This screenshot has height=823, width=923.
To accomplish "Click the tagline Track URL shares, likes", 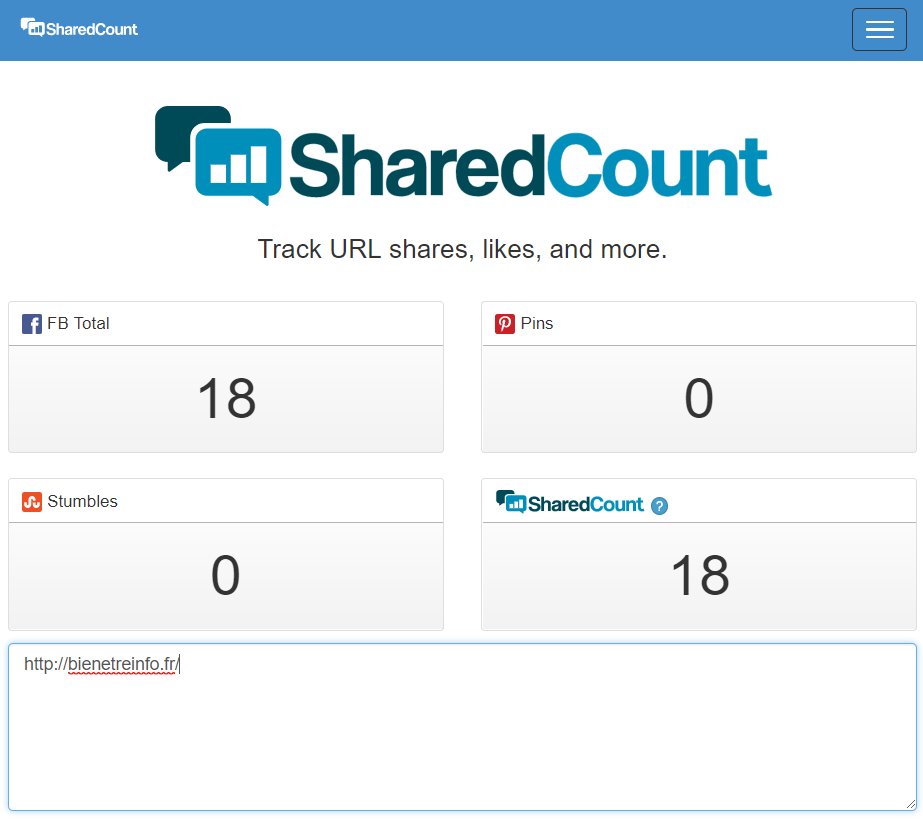I will pyautogui.click(x=462, y=249).
